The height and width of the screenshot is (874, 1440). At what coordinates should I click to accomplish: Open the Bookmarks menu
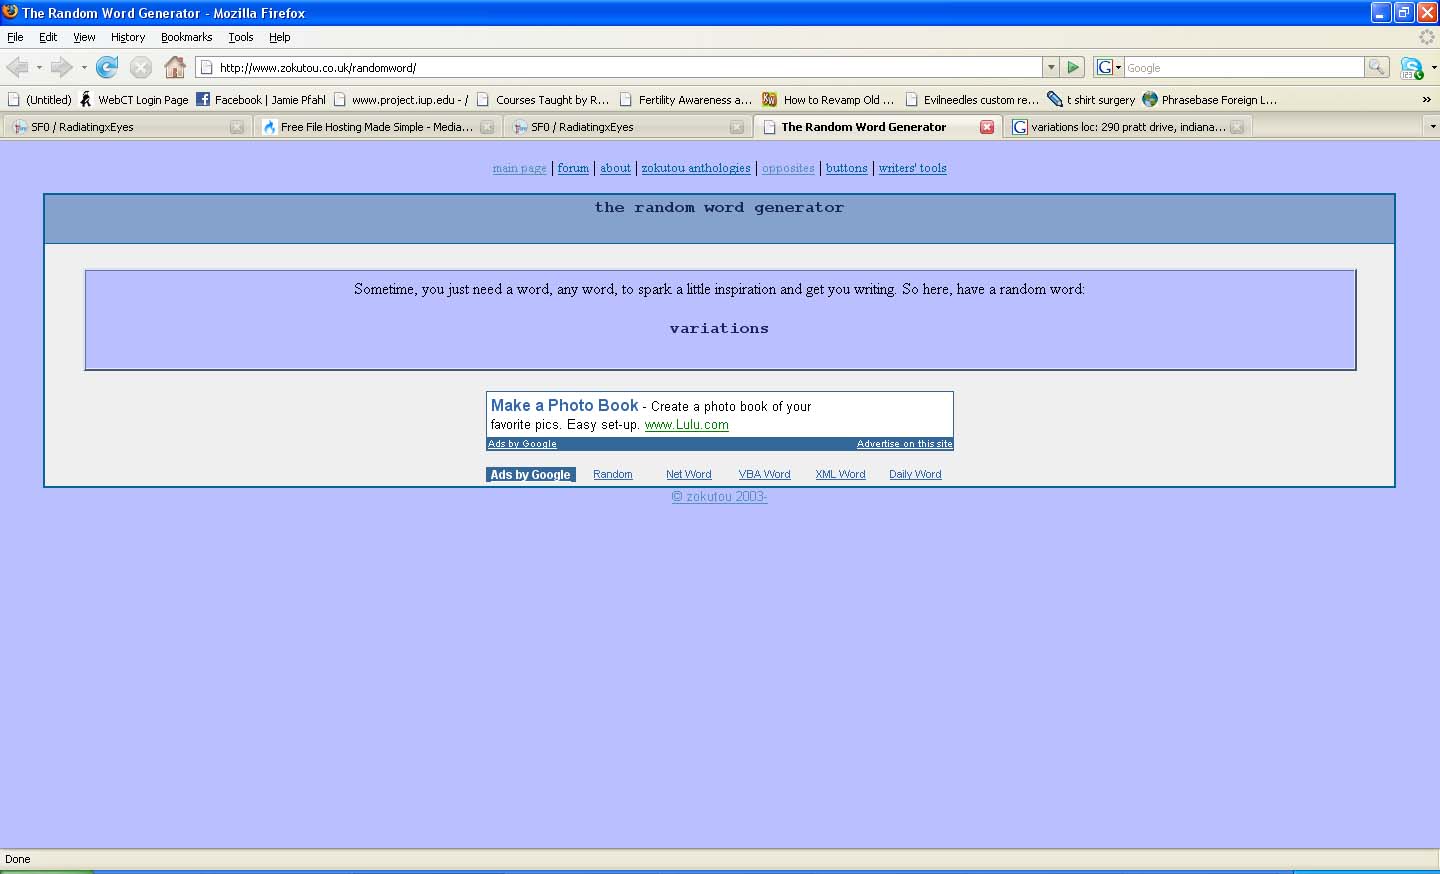(186, 37)
